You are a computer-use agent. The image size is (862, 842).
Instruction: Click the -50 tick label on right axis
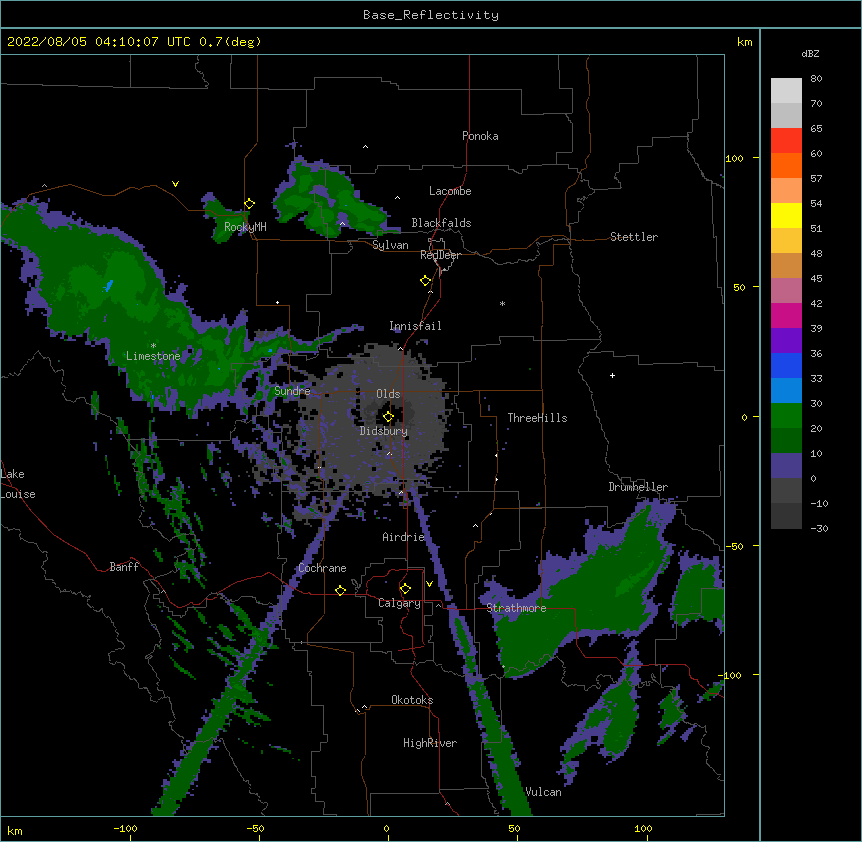[x=734, y=546]
